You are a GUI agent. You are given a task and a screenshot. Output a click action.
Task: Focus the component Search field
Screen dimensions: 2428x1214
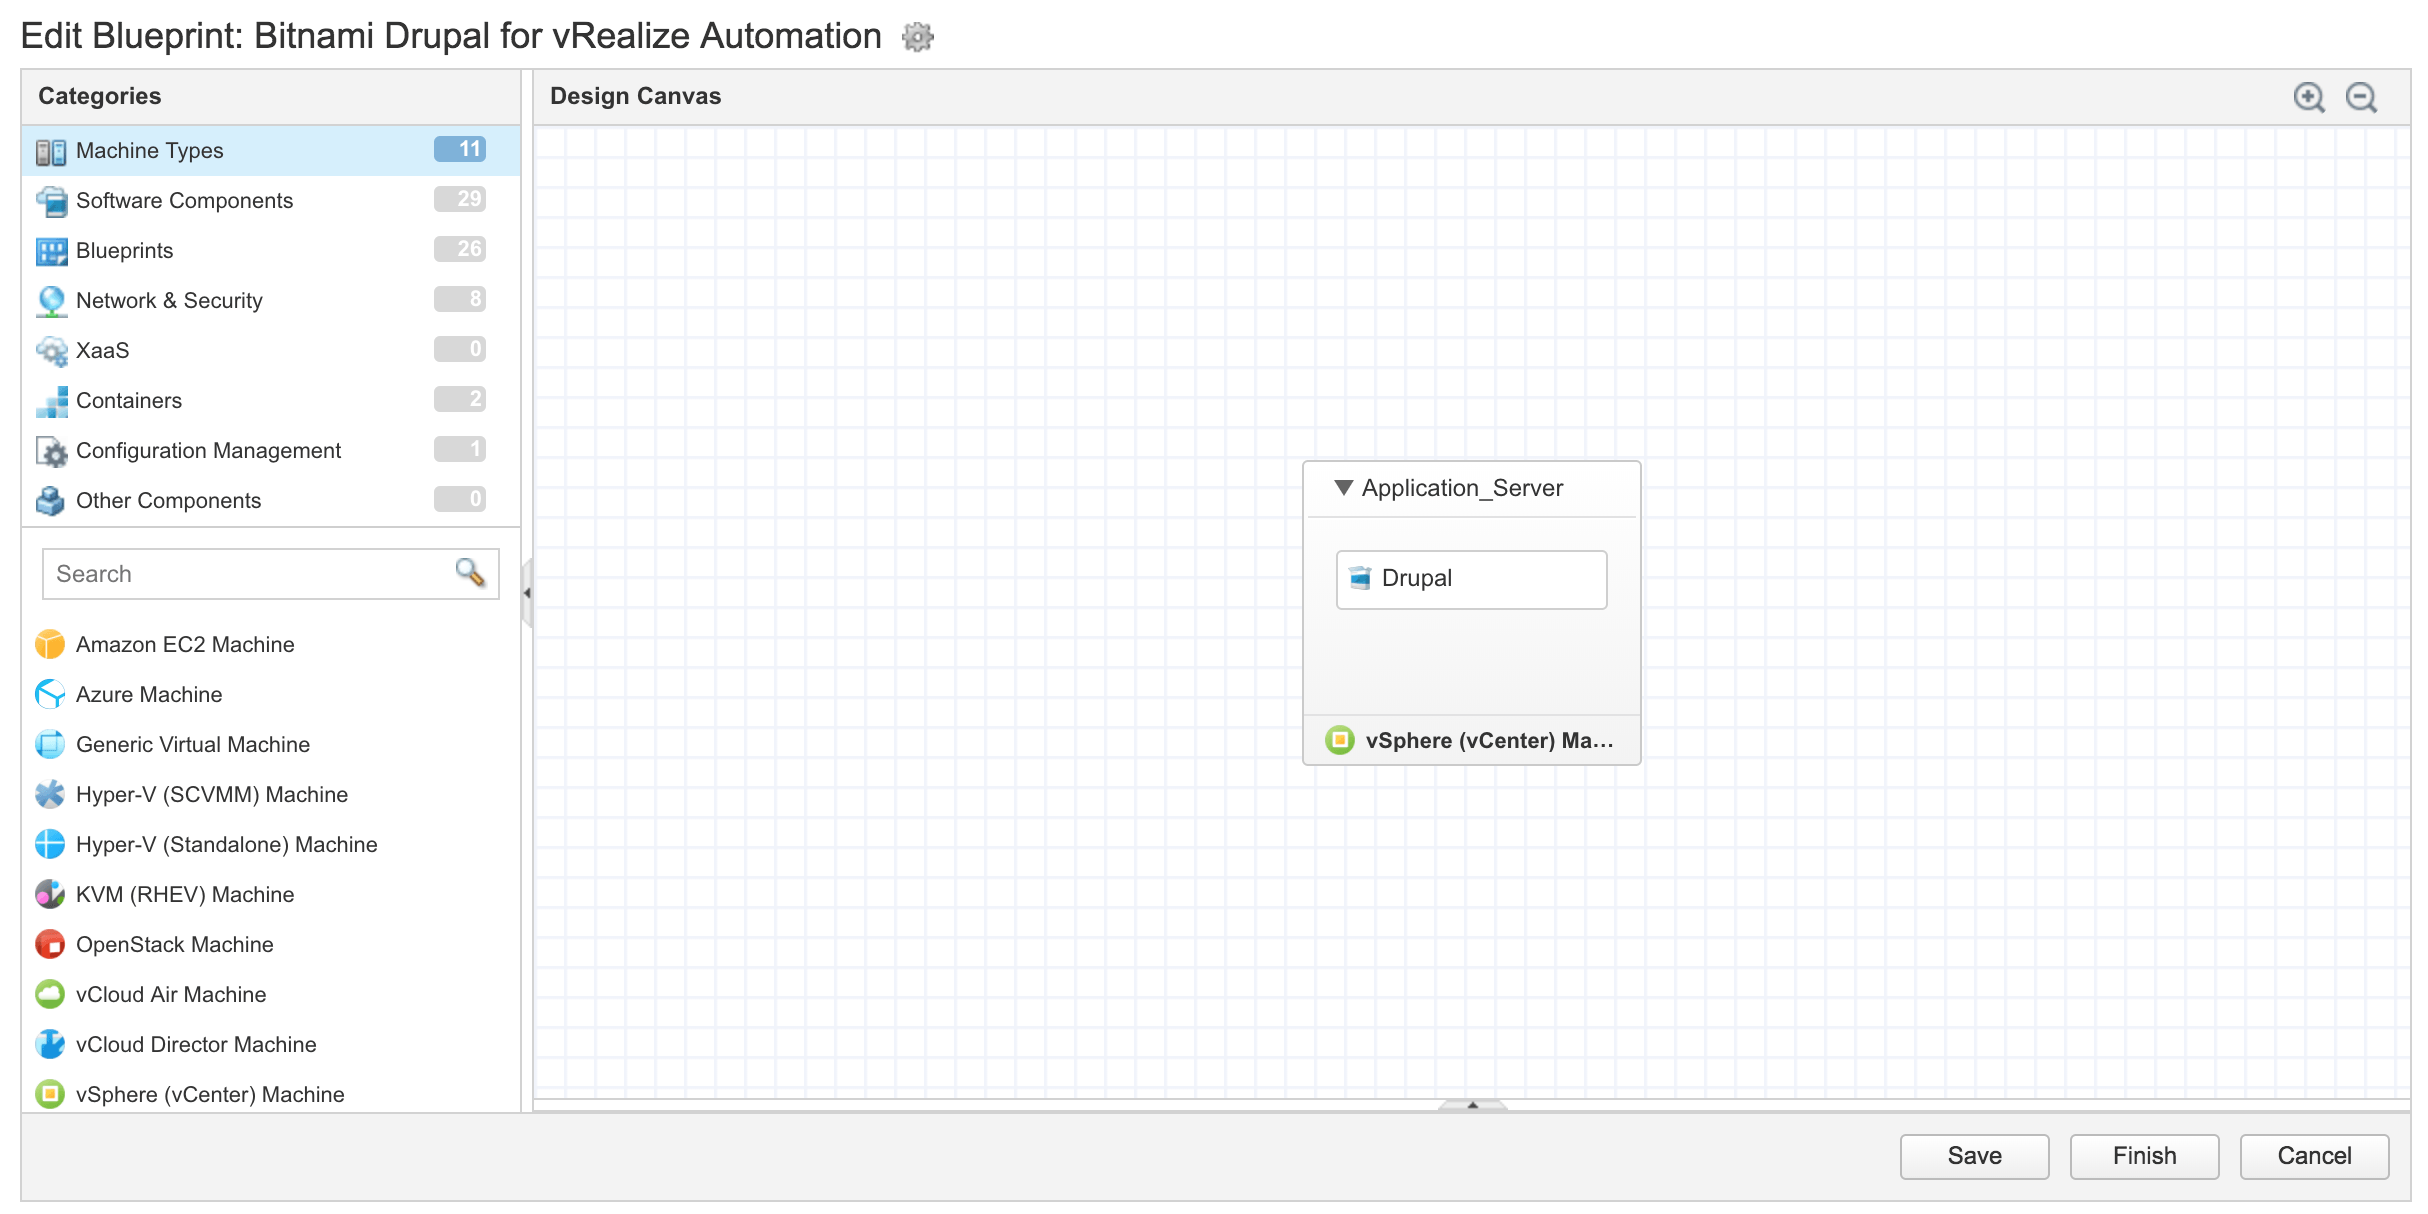coord(271,574)
